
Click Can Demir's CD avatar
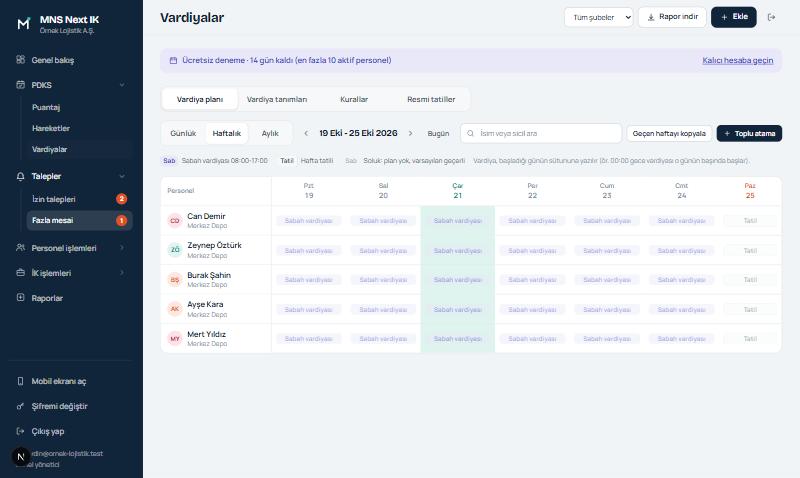(174, 220)
